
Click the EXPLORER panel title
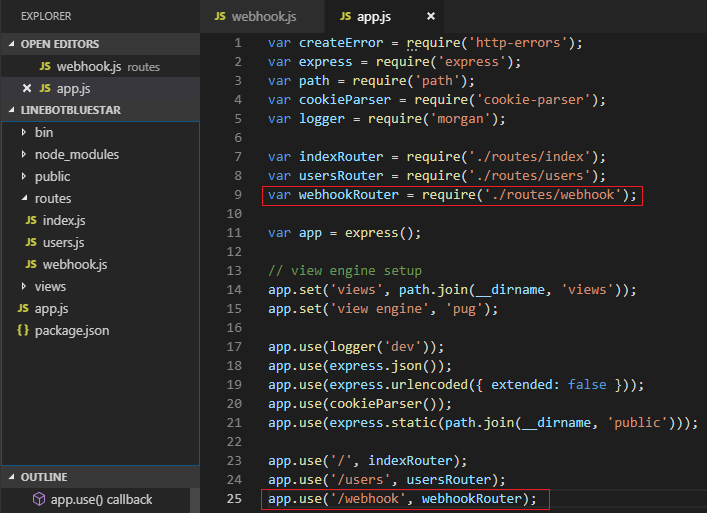[x=46, y=16]
